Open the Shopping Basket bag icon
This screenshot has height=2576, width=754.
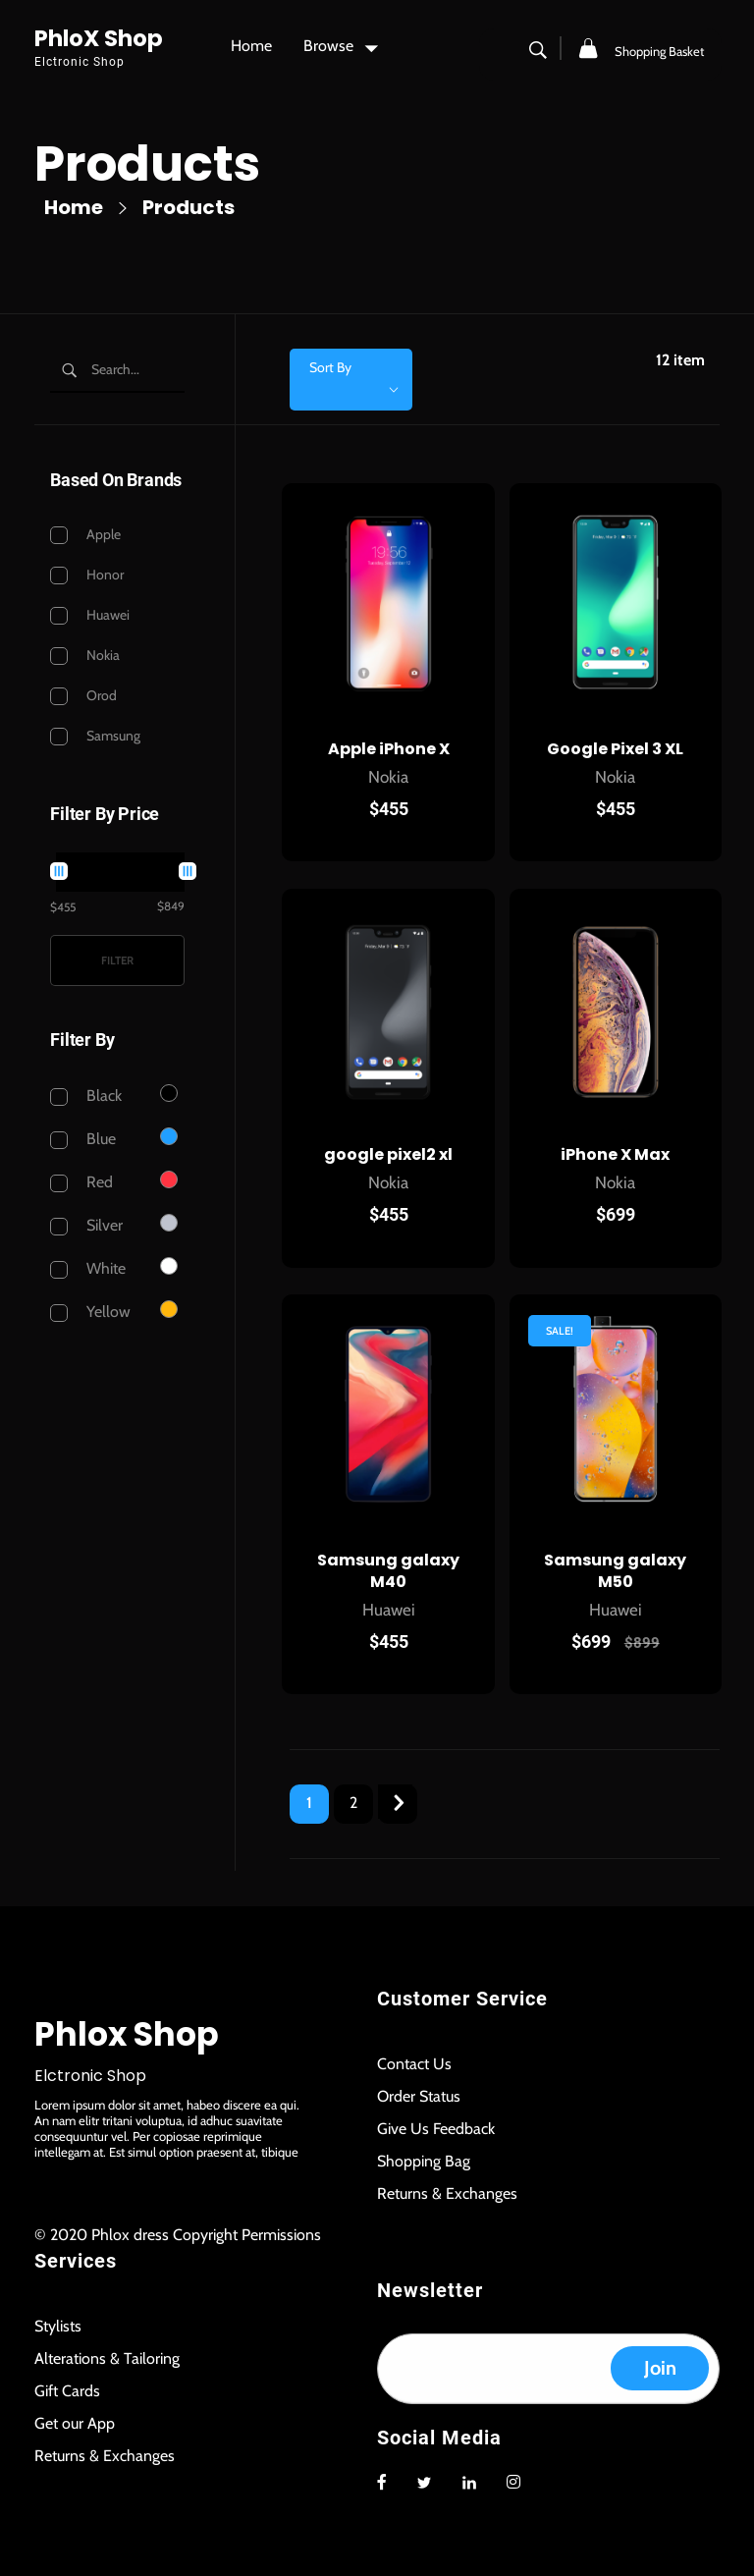tap(588, 48)
